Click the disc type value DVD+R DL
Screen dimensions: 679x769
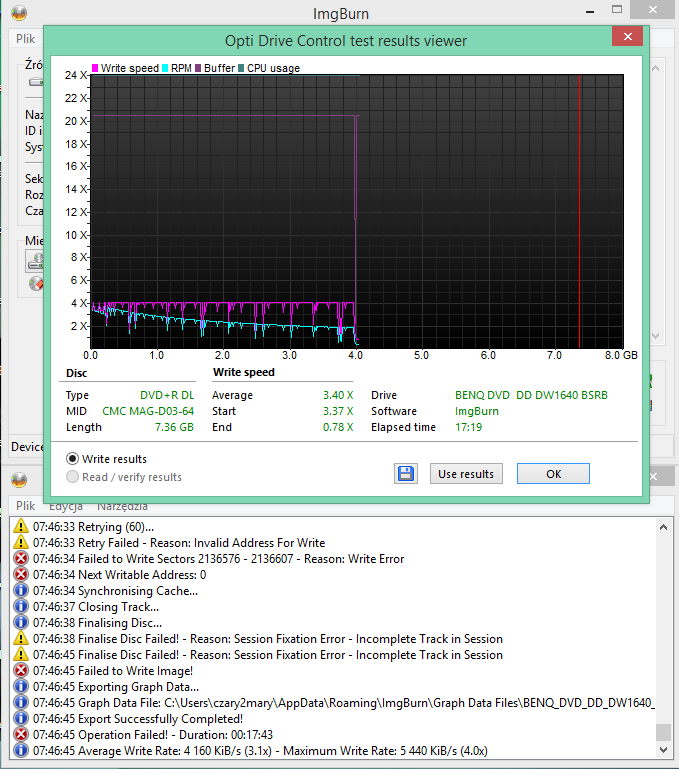click(167, 395)
